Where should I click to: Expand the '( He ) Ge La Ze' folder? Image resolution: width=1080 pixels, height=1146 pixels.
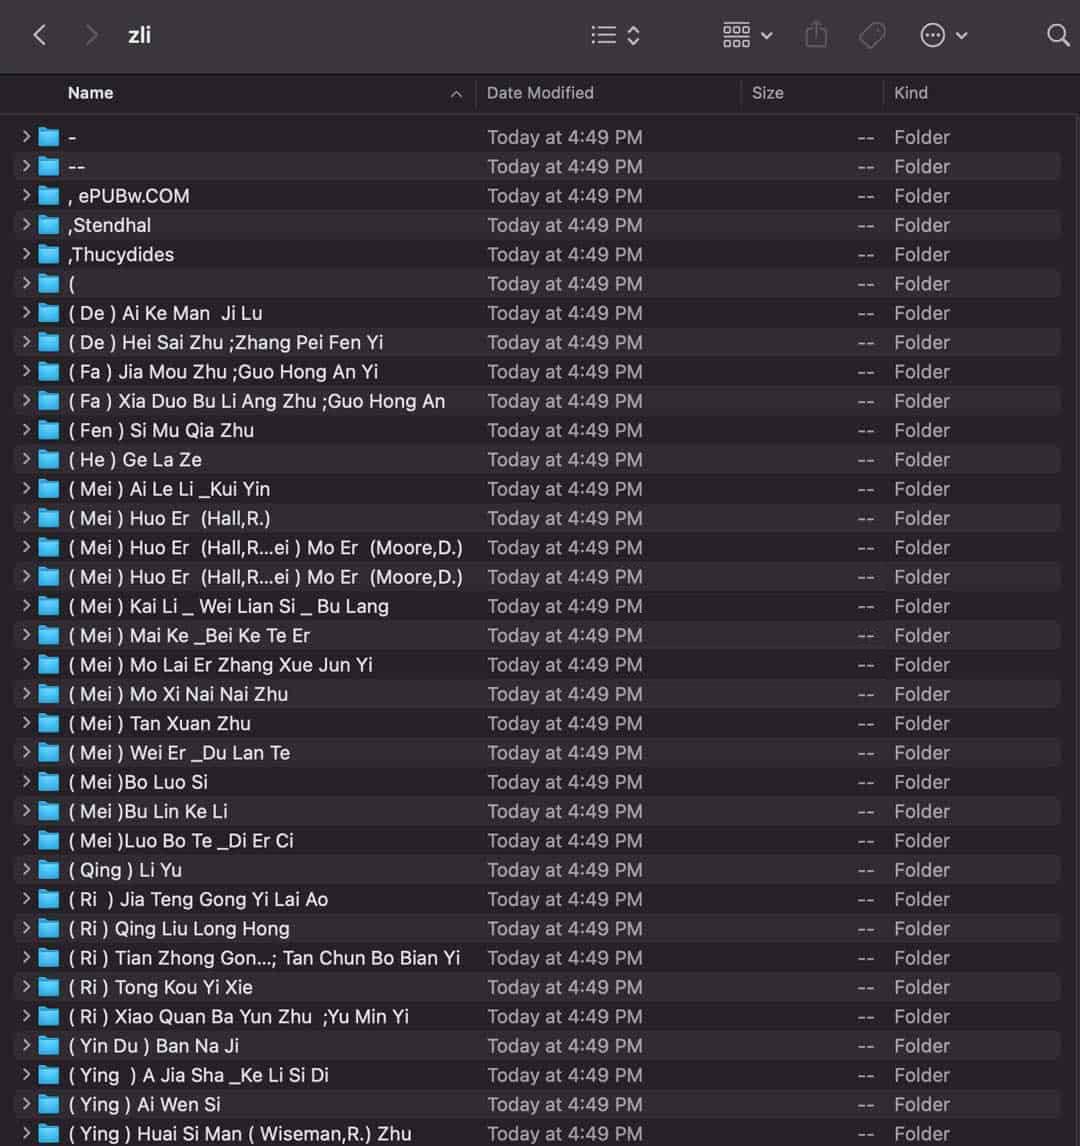click(x=26, y=459)
